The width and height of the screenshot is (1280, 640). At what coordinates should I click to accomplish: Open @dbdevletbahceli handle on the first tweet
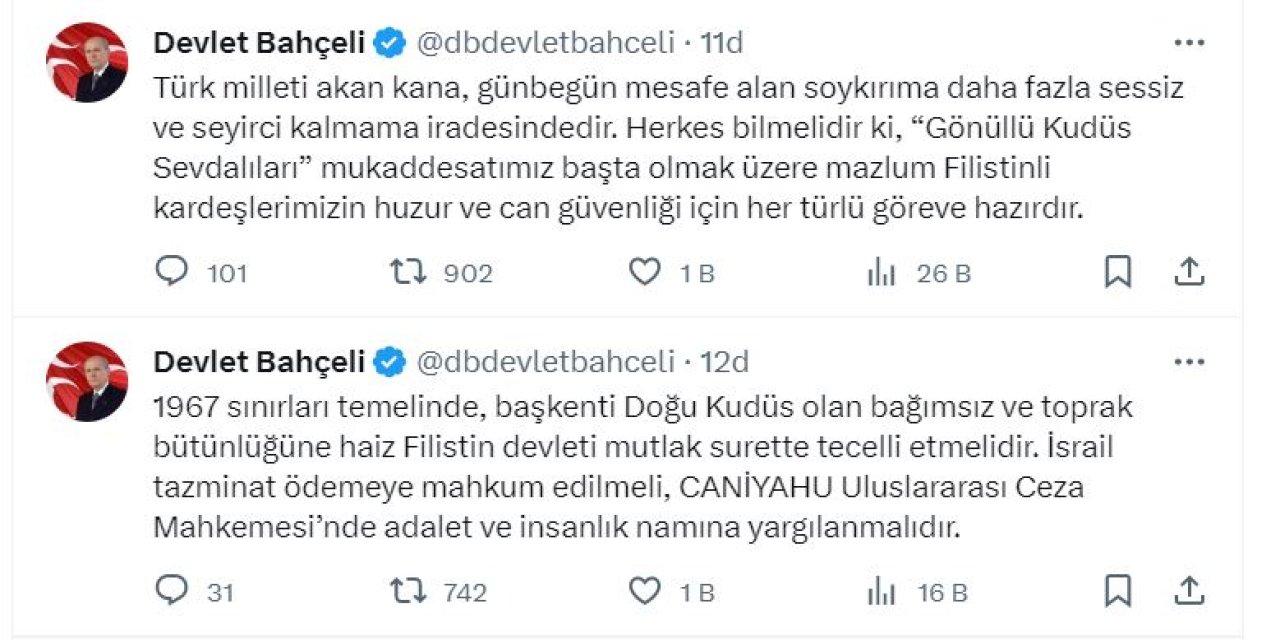click(544, 42)
